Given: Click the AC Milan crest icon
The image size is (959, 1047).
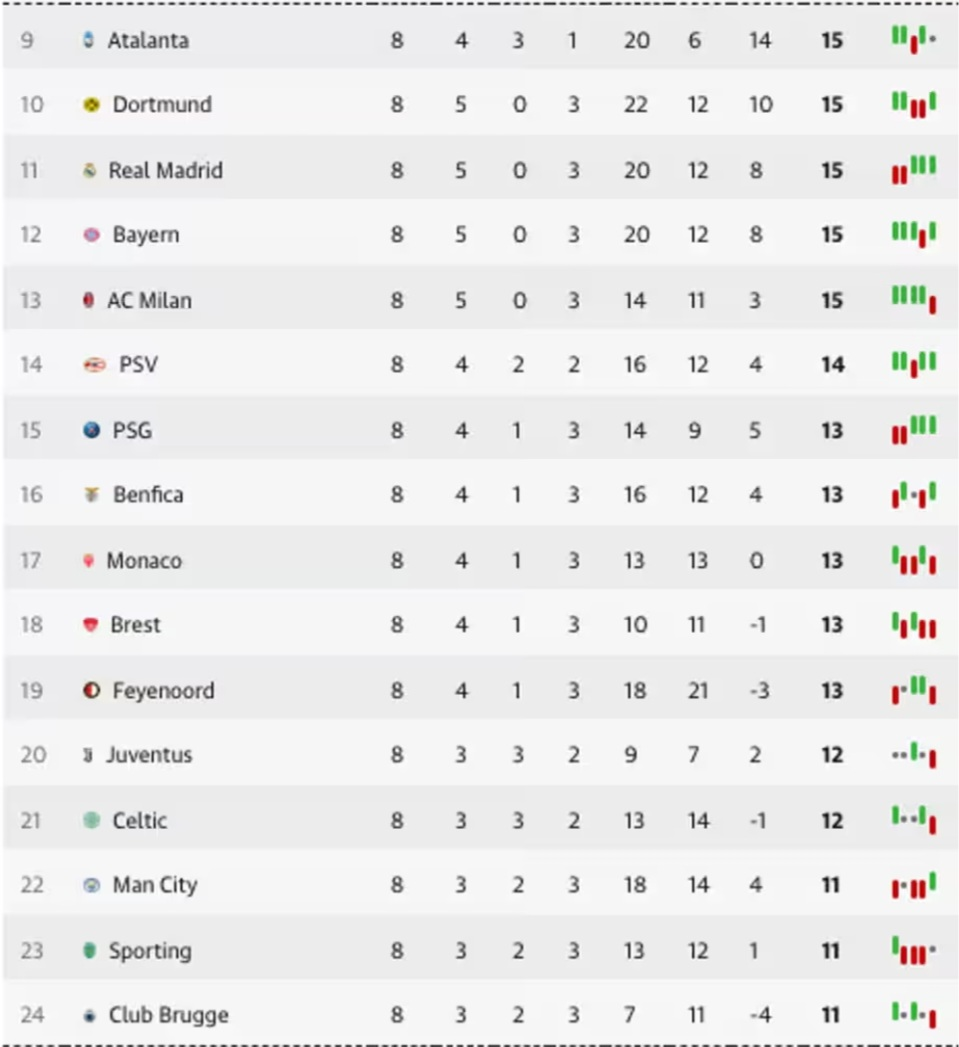Looking at the screenshot, I should [x=89, y=300].
